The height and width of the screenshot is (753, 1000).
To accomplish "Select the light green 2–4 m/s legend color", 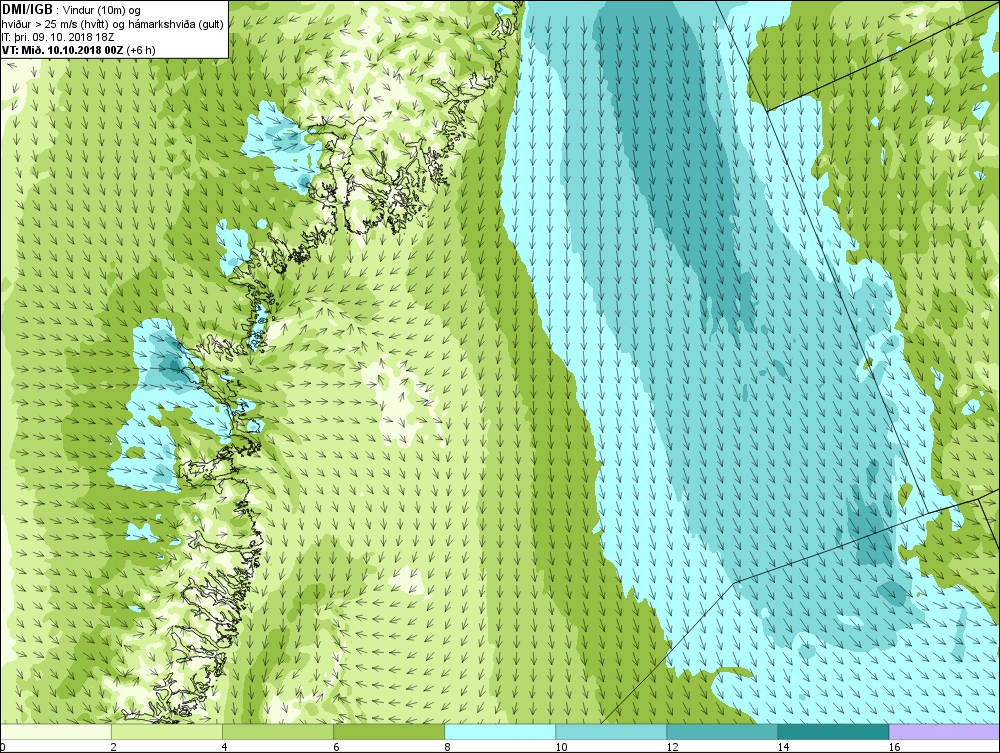I will (x=167, y=732).
